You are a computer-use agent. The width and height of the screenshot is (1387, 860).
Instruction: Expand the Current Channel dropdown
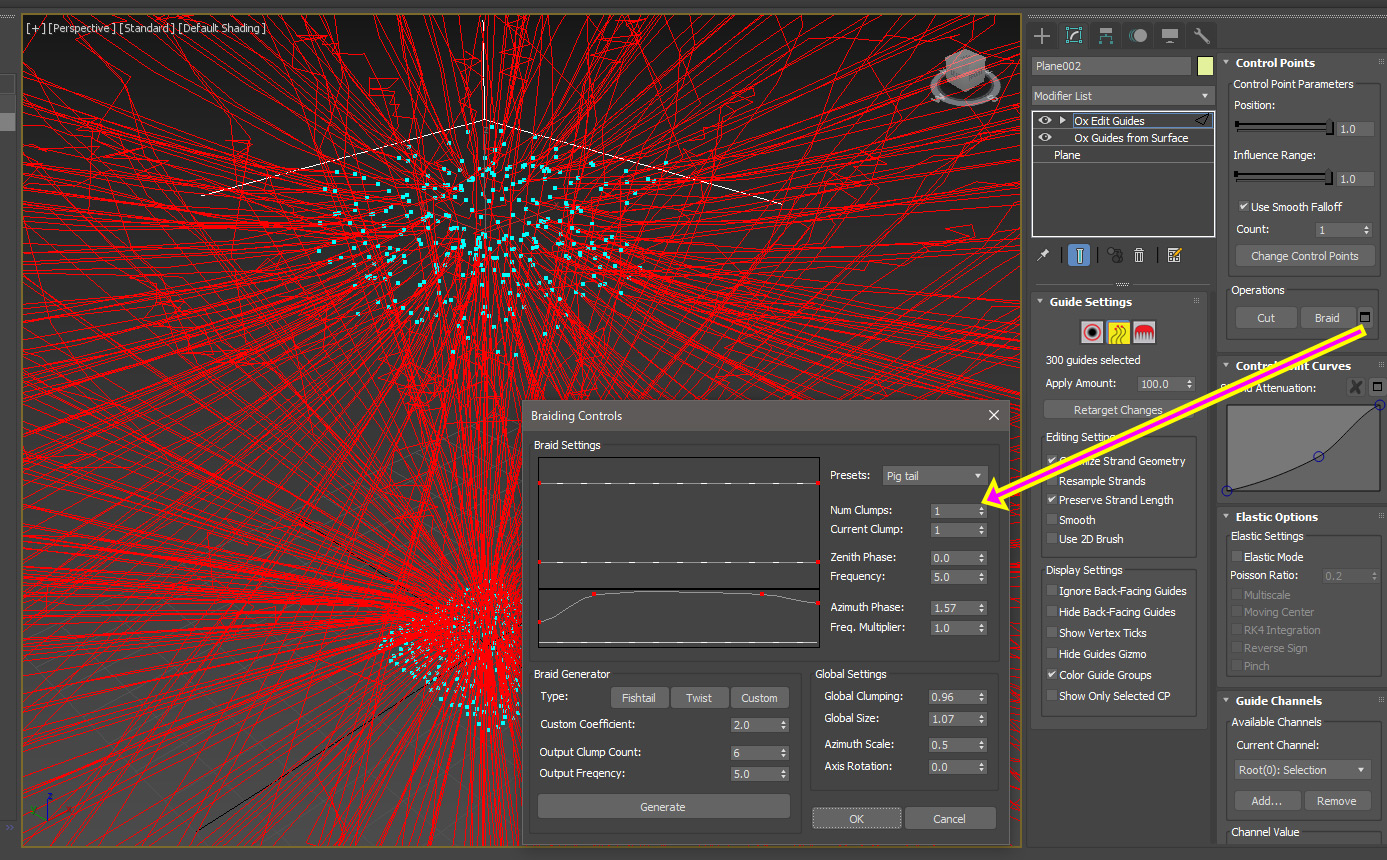coord(1301,770)
